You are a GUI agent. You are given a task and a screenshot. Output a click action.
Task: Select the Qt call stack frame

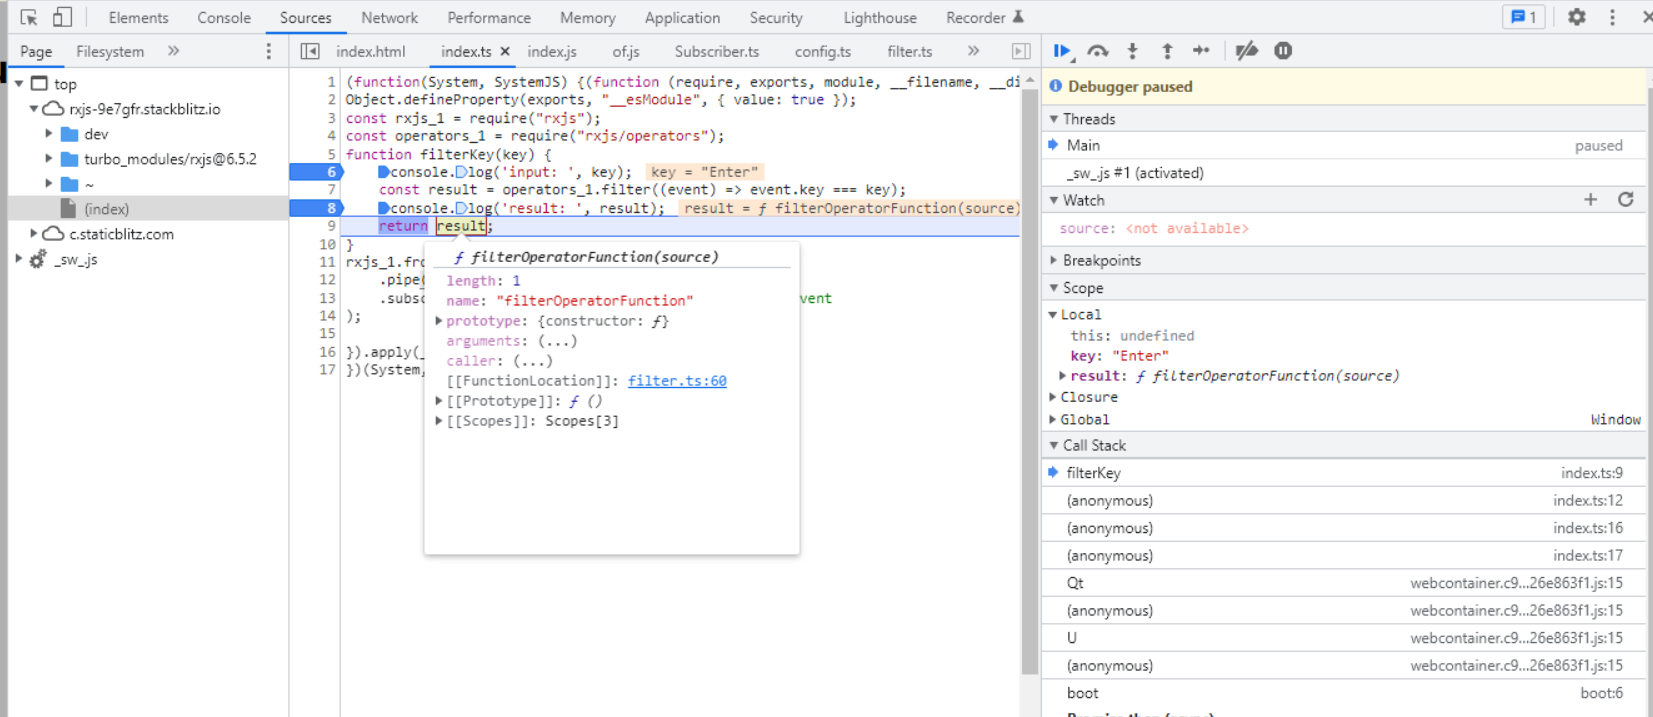coord(1343,583)
